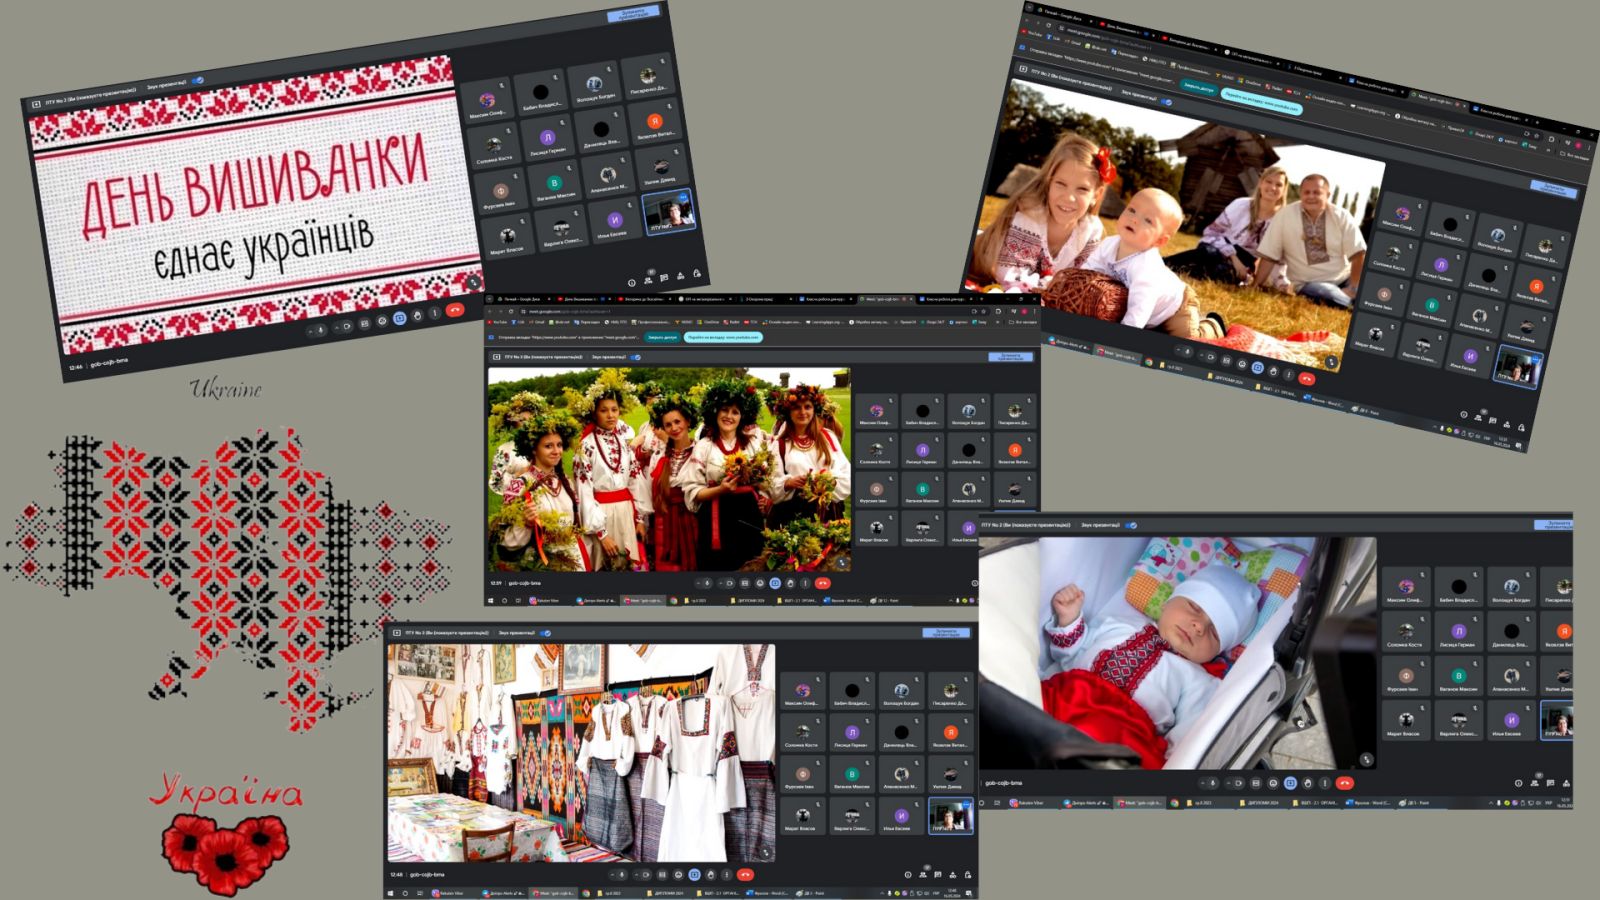
Task: Leave the call in the family-picnic Meet window
Action: tap(1306, 378)
